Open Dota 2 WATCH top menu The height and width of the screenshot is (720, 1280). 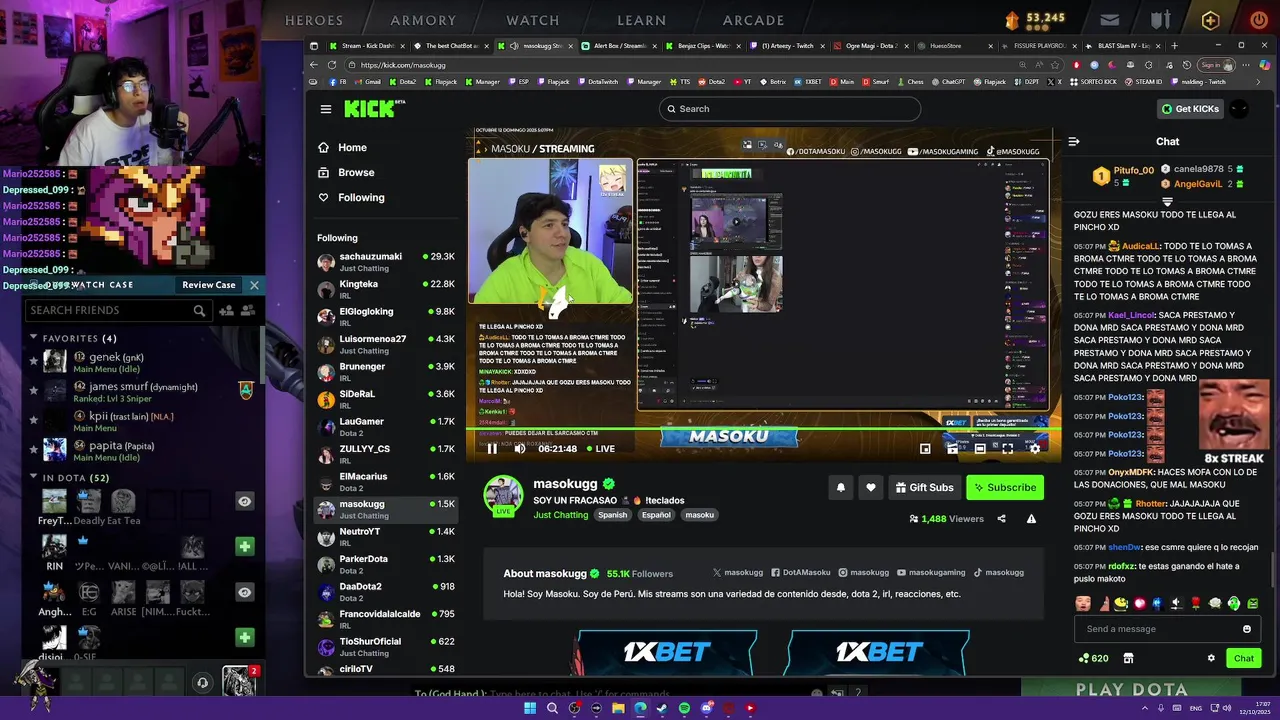coord(533,20)
